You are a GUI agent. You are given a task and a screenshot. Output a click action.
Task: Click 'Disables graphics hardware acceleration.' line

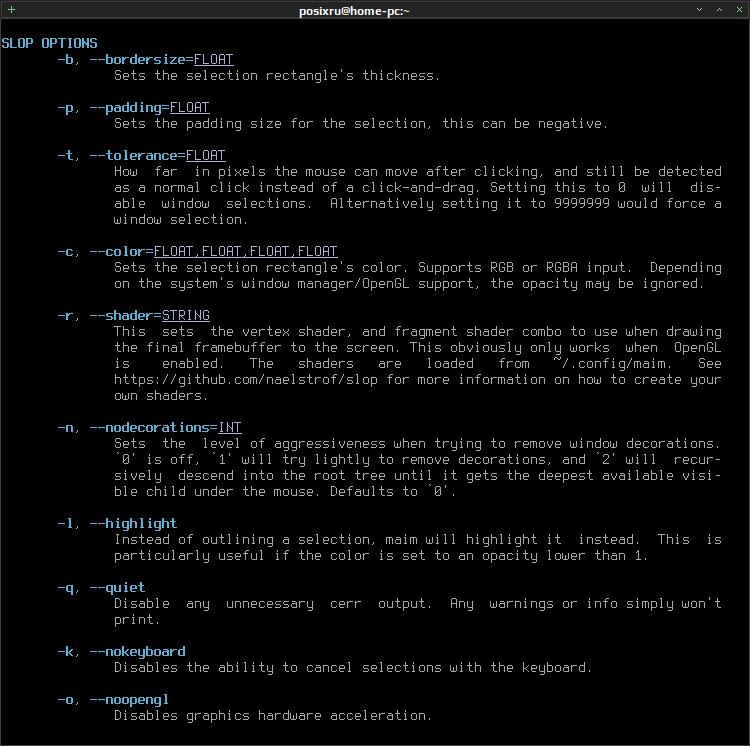click(273, 716)
